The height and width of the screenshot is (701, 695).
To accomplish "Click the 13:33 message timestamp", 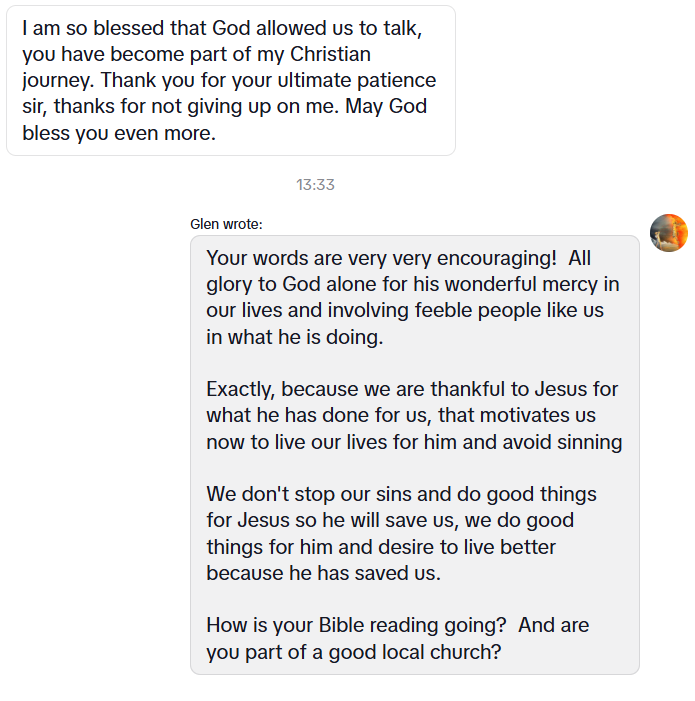I will [315, 185].
